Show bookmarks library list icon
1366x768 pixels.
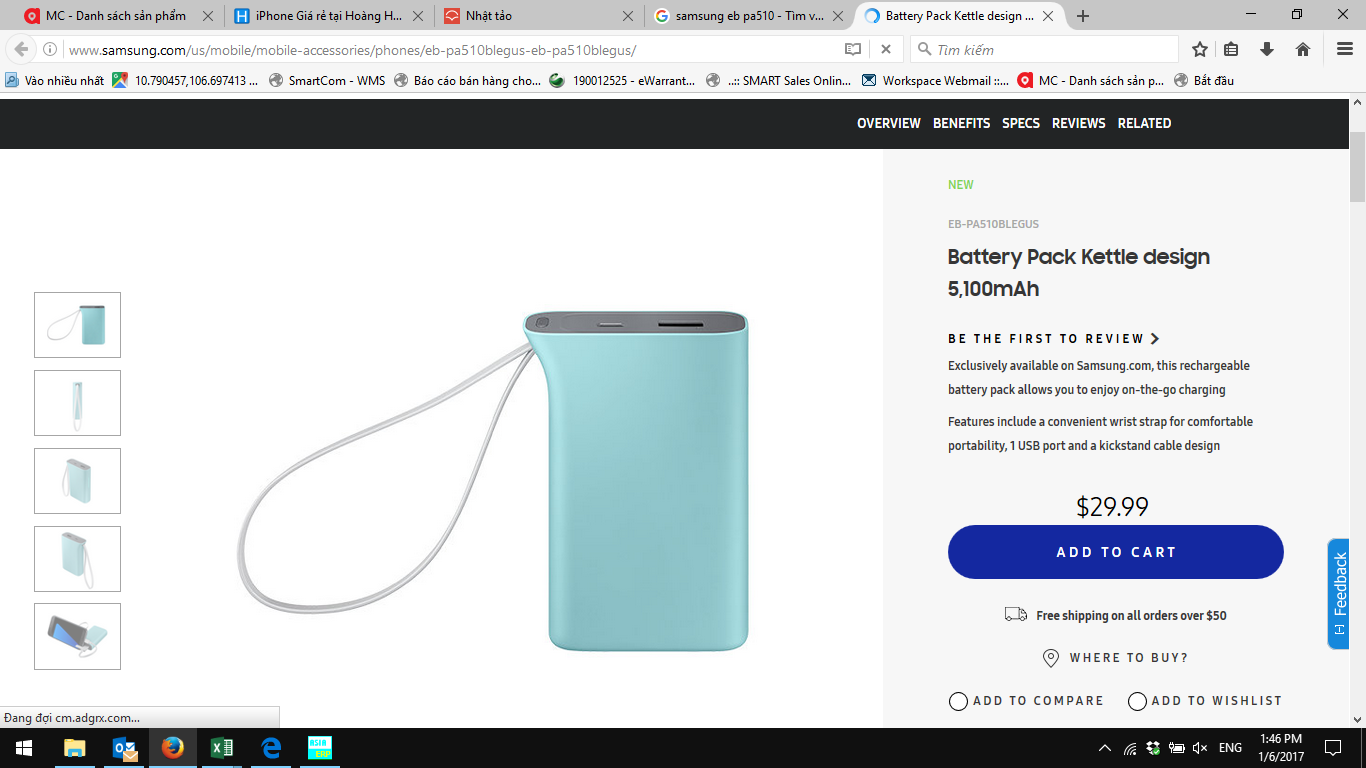[x=1232, y=49]
